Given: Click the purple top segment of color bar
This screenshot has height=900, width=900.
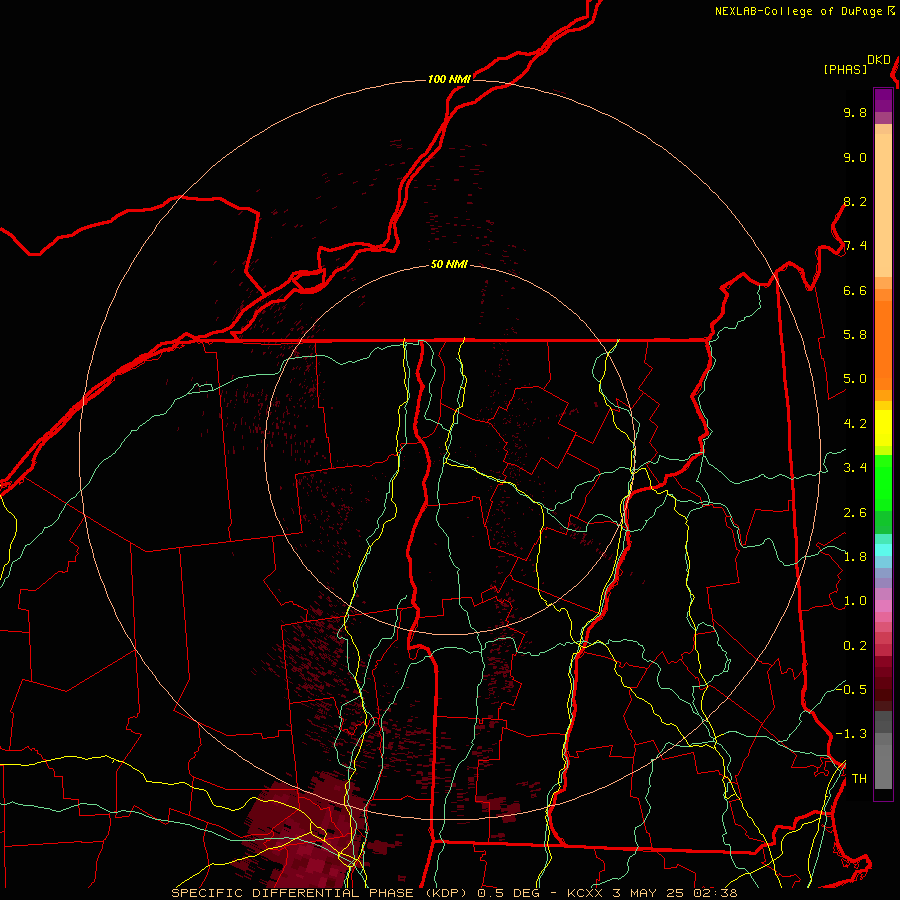Looking at the screenshot, I should click(x=883, y=100).
